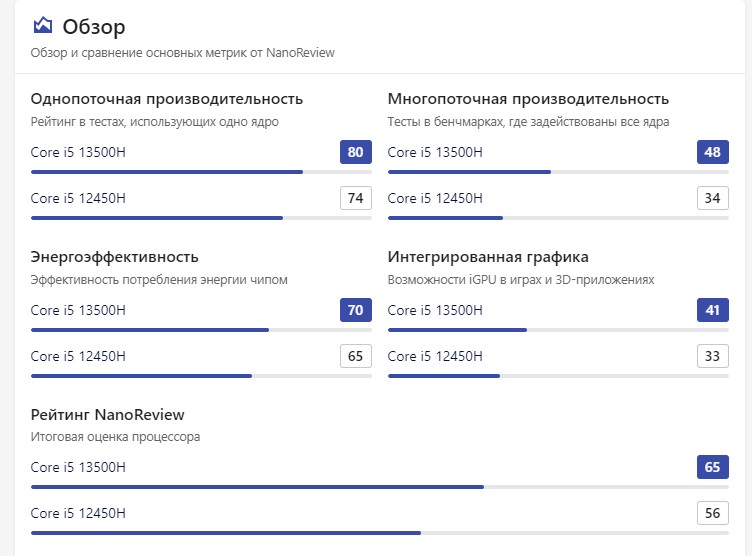
Task: Click Core i5 12450H label under Интегрированная графика
Action: click(x=435, y=356)
